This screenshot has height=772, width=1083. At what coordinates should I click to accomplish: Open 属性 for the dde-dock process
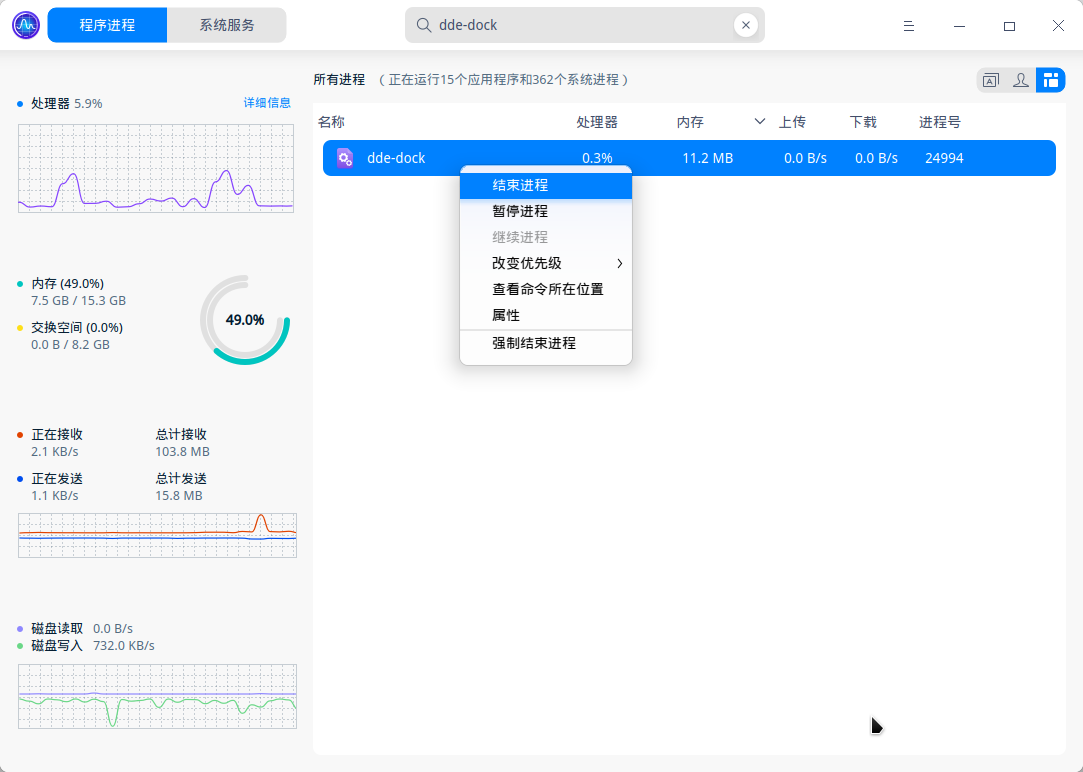pos(545,314)
